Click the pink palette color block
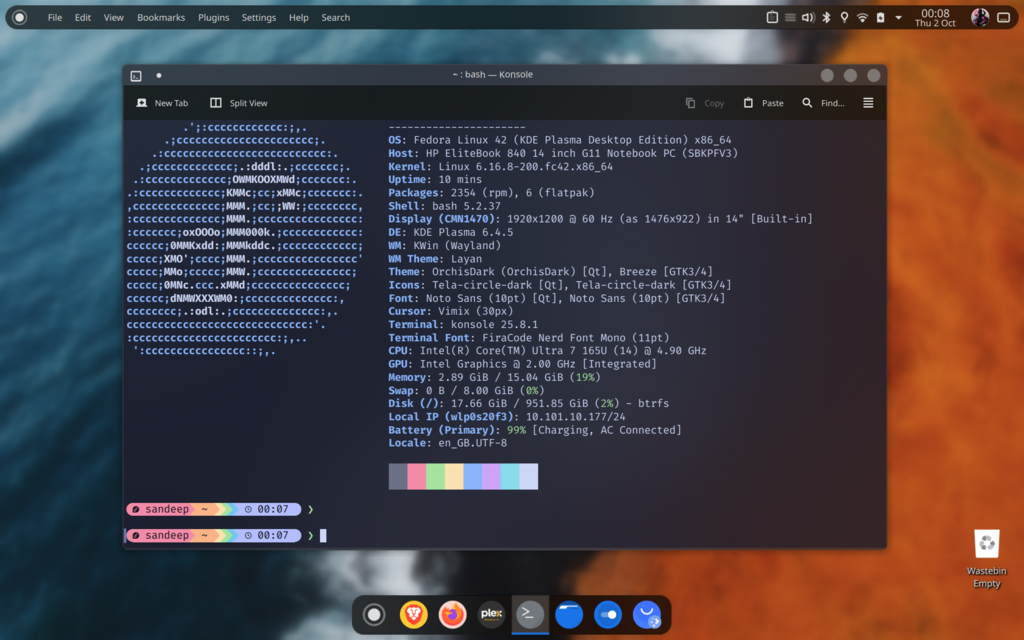The image size is (1024, 640). click(417, 477)
